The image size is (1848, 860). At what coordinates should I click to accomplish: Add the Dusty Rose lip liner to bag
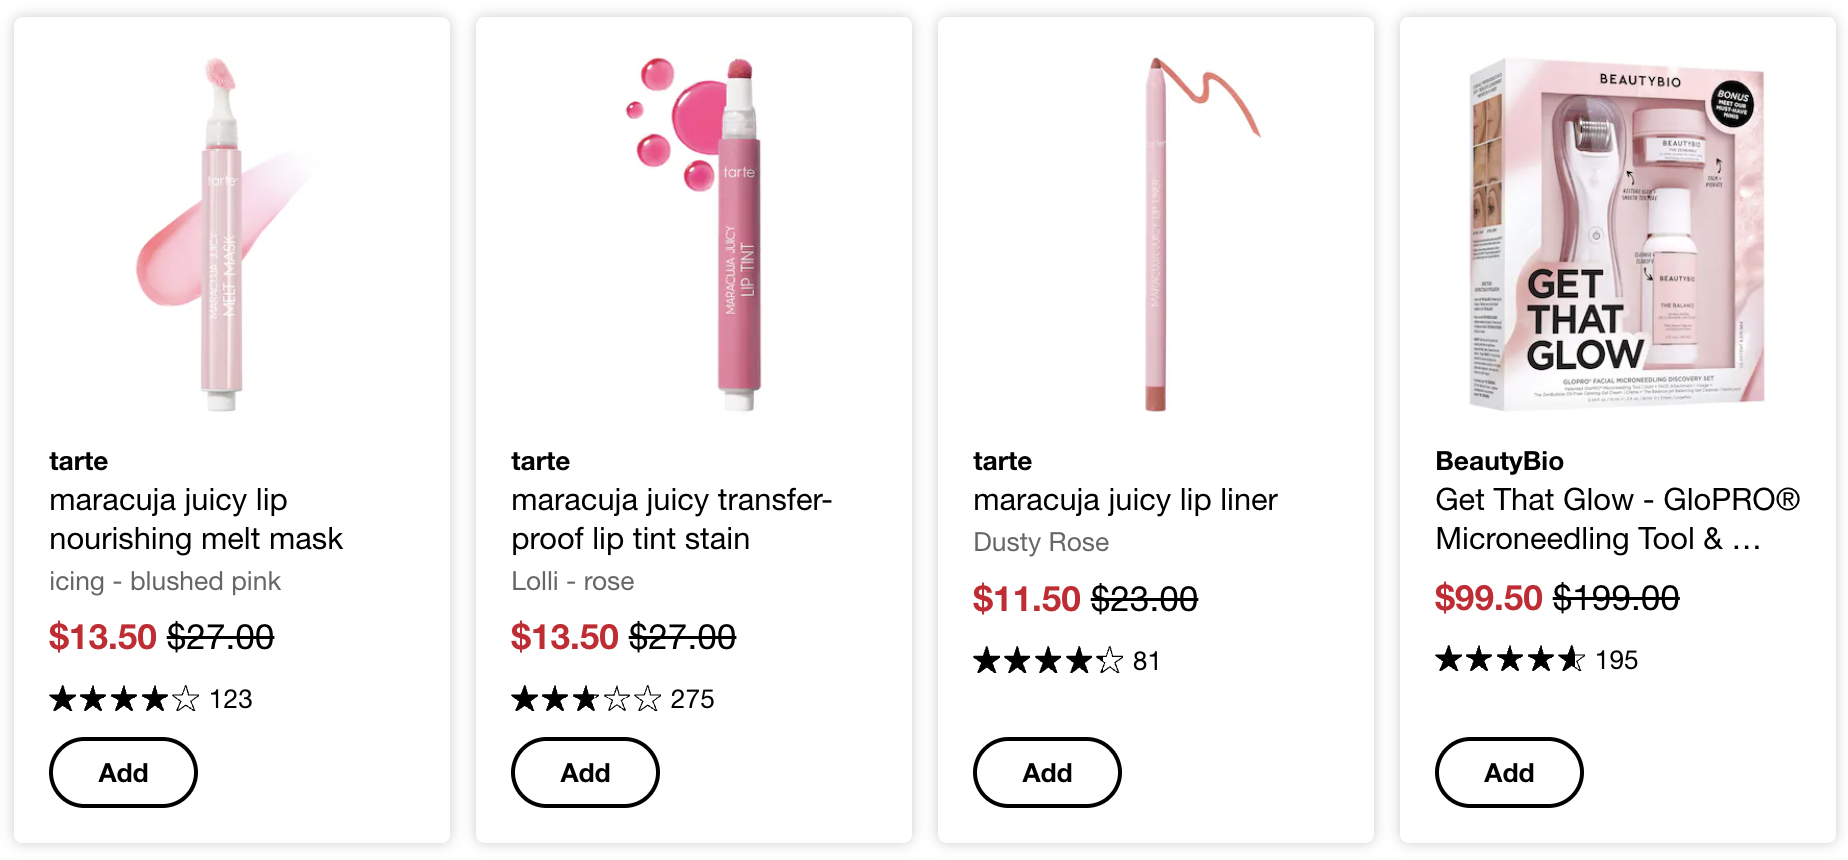1047,772
